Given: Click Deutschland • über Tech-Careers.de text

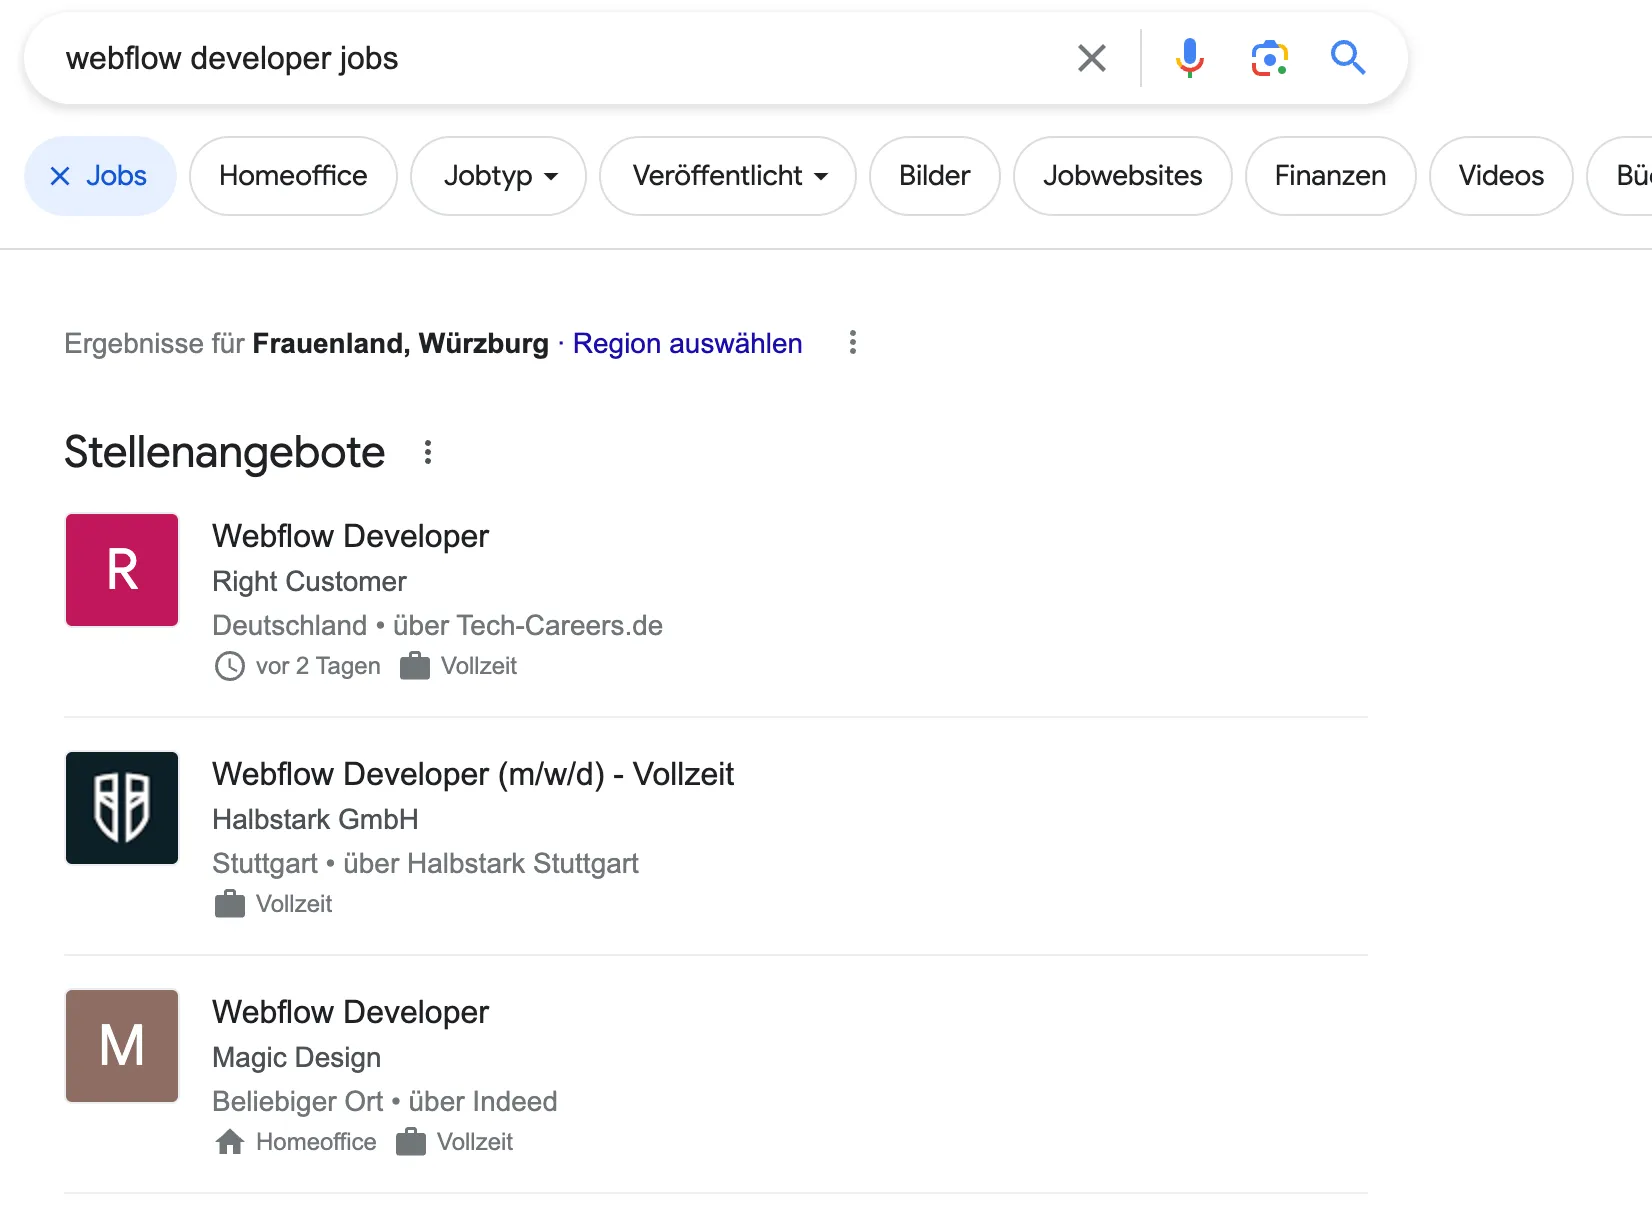Looking at the screenshot, I should (437, 625).
